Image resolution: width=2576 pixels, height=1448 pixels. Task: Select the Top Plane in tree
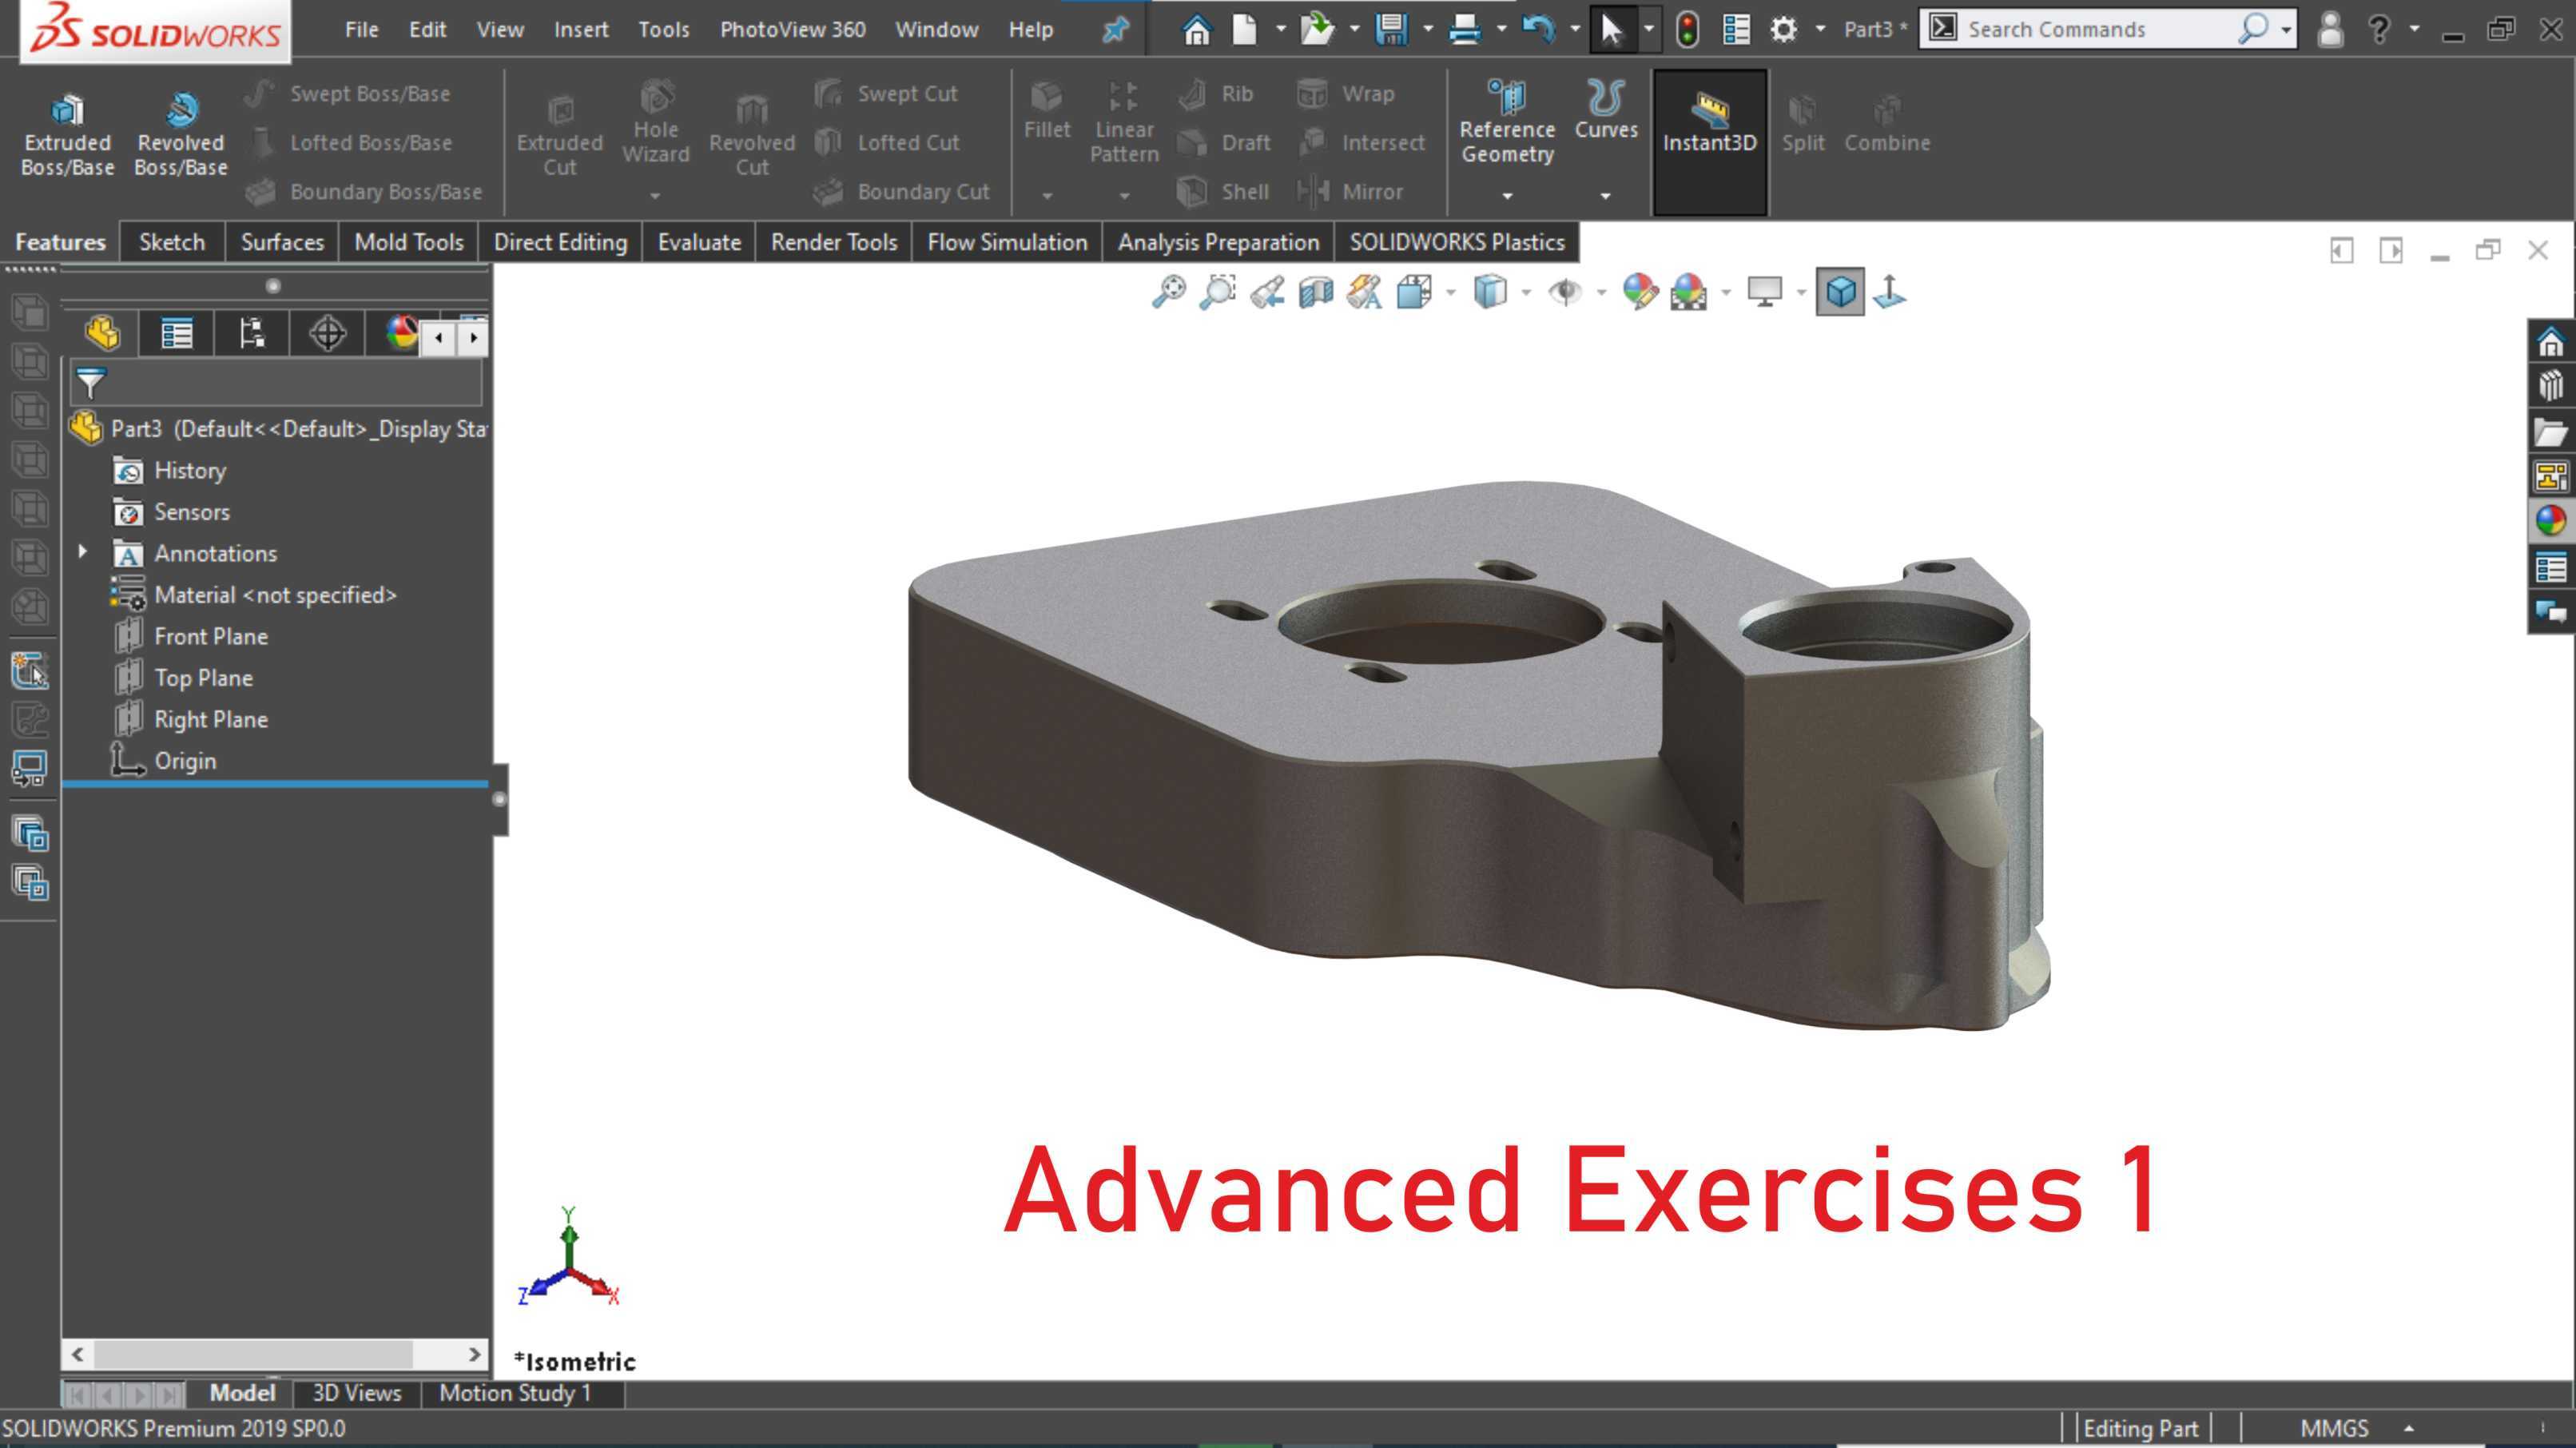(184, 678)
